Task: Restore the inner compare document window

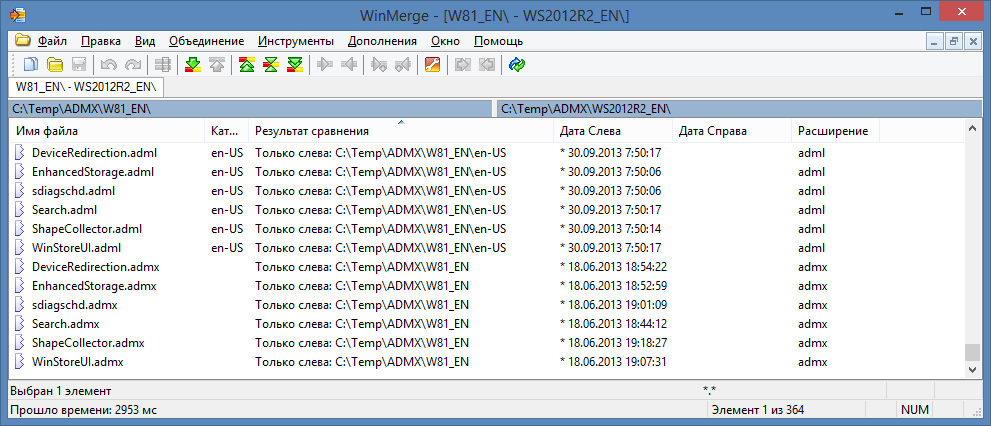Action: 953,42
